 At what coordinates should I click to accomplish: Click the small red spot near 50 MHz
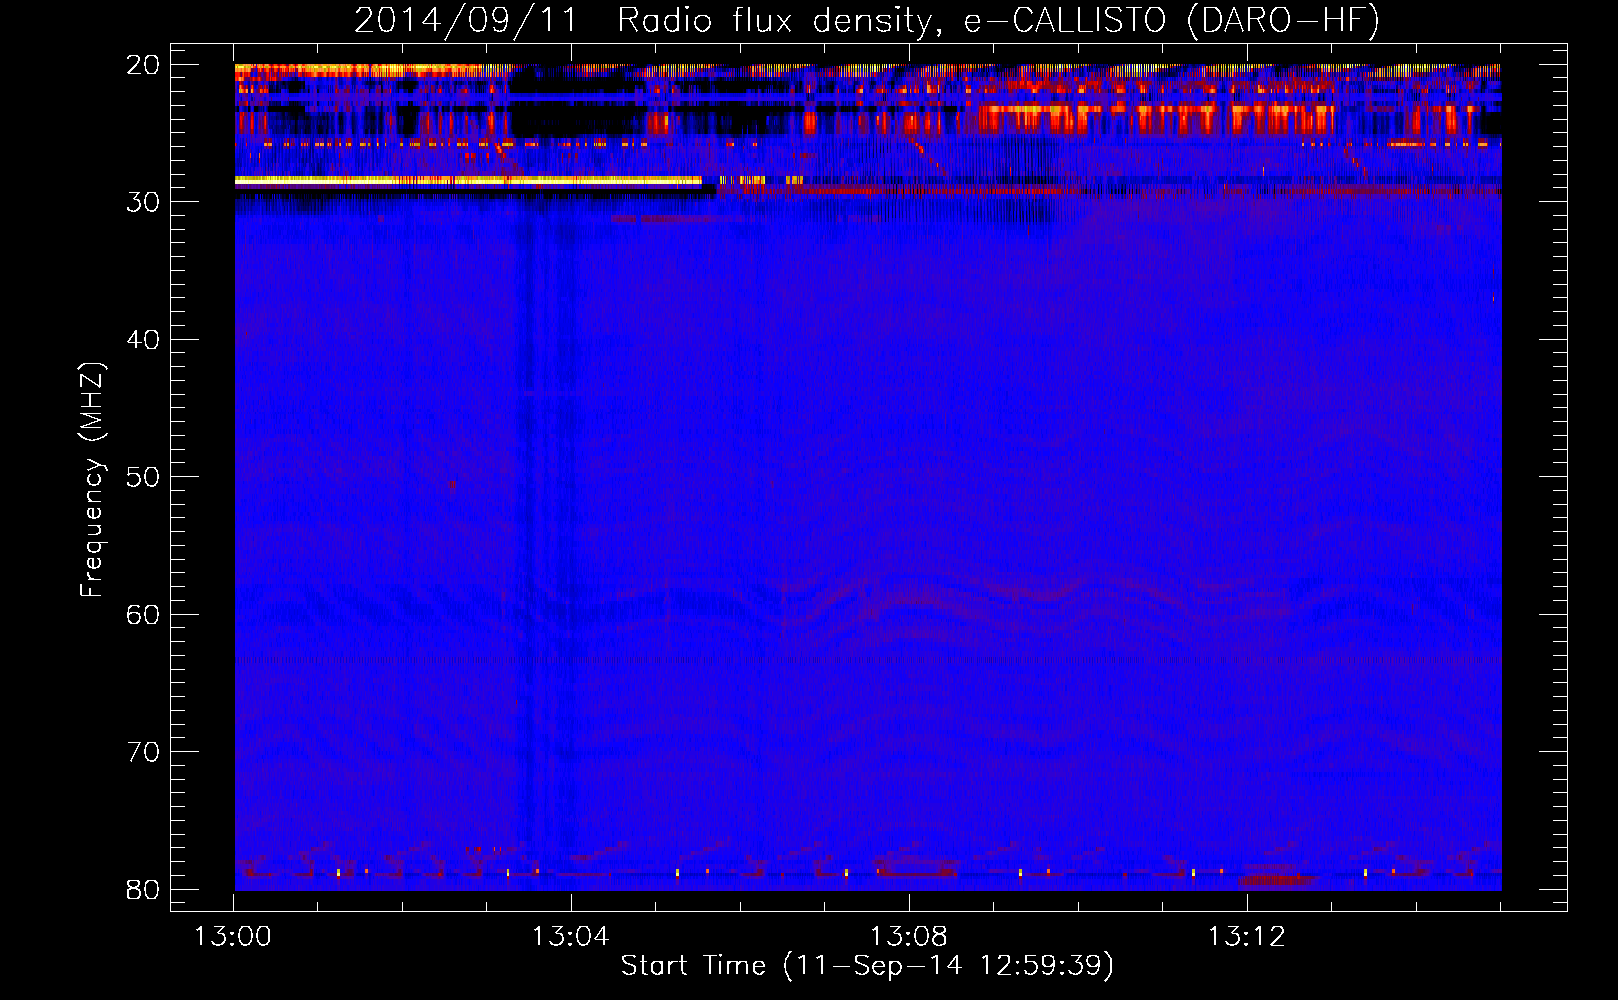452,485
